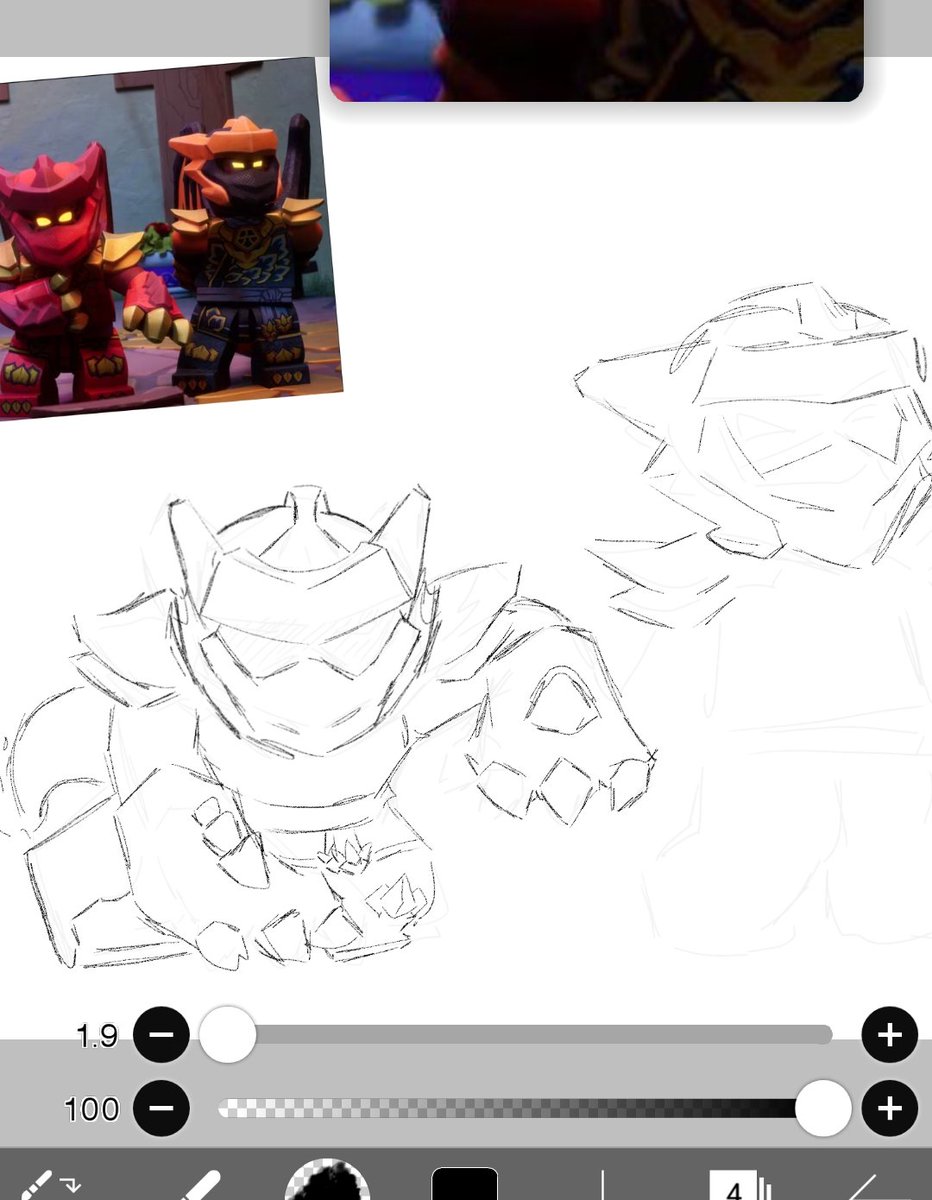Increase brush thickness with plus button
932x1200 pixels.
[889, 1035]
